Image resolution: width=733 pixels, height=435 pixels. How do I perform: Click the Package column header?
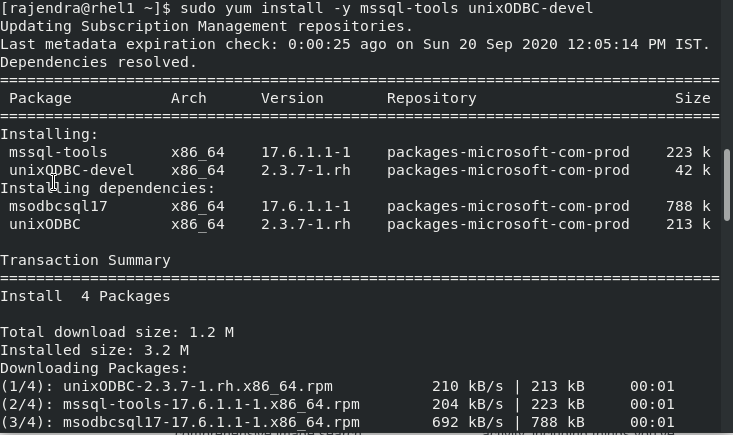[x=40, y=98]
